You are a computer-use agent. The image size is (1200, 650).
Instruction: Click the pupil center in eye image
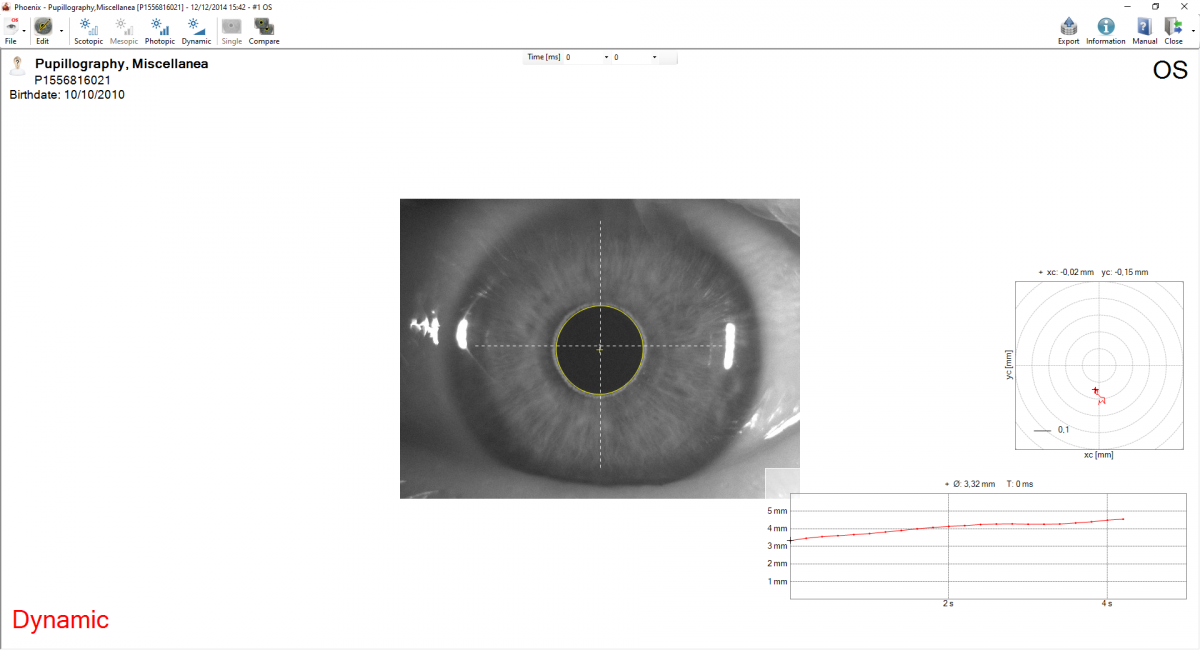(x=599, y=348)
